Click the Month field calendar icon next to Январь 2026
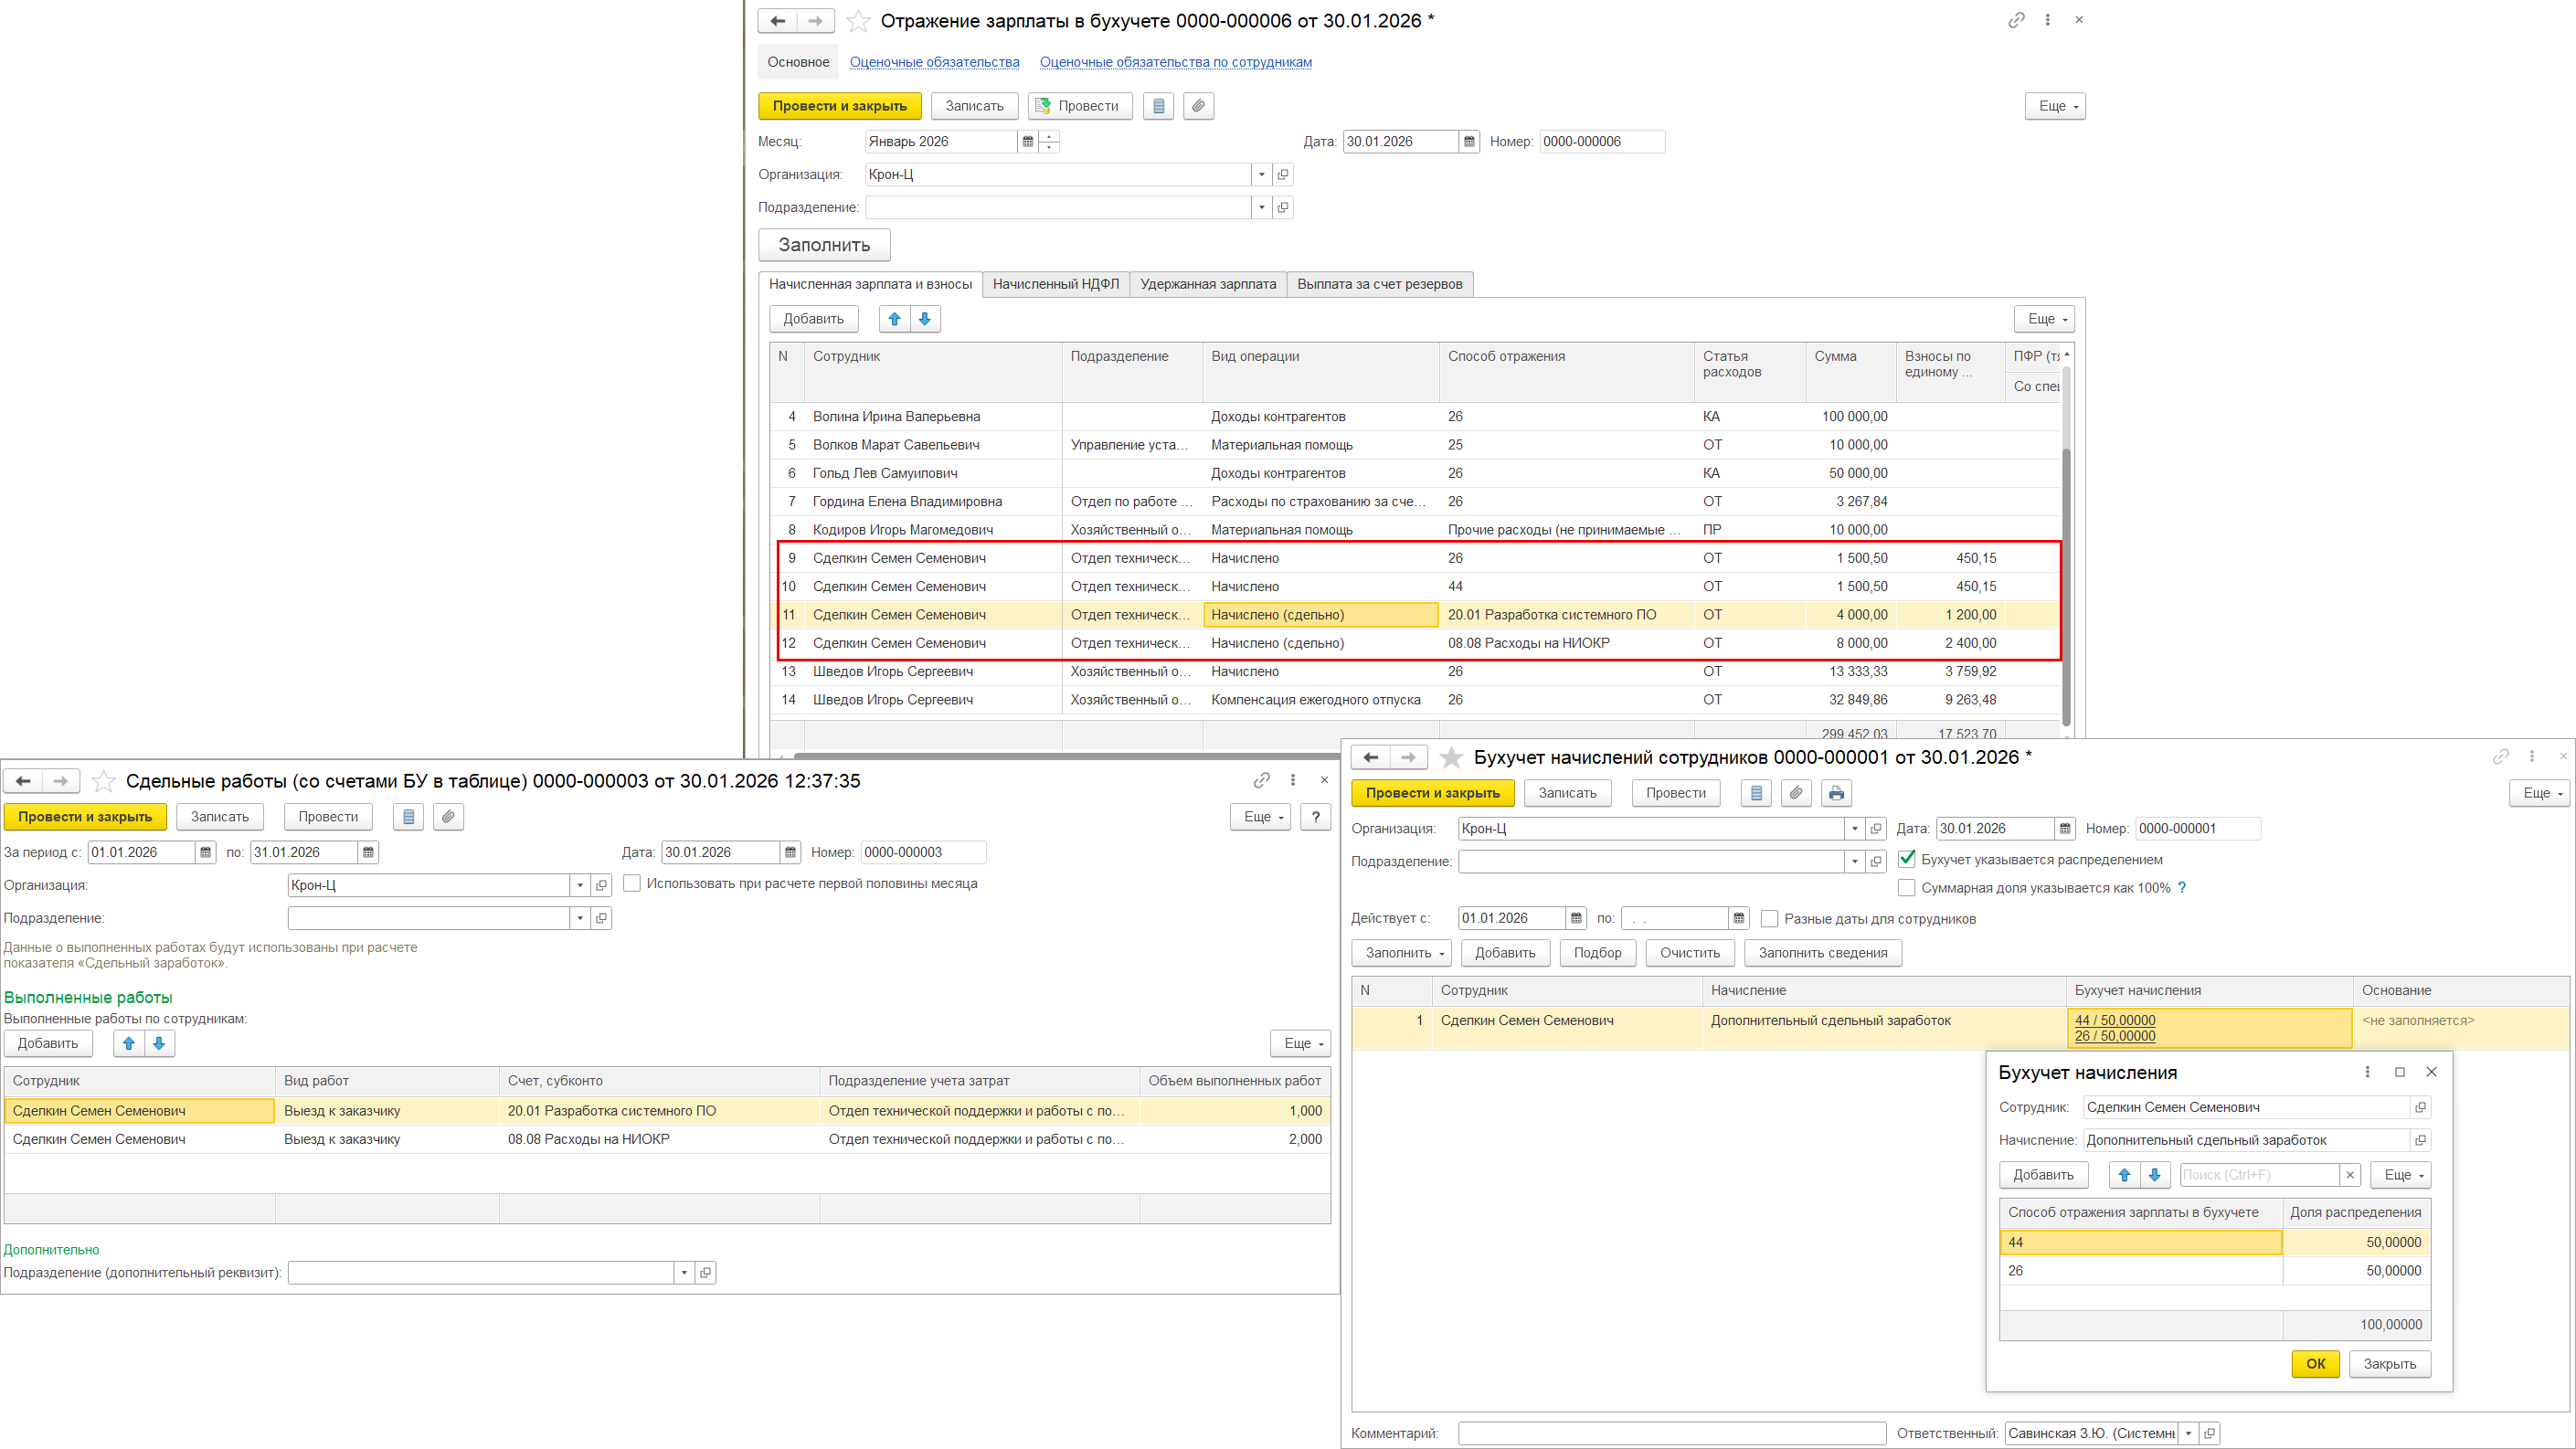The height and width of the screenshot is (1449, 2576). (1027, 142)
